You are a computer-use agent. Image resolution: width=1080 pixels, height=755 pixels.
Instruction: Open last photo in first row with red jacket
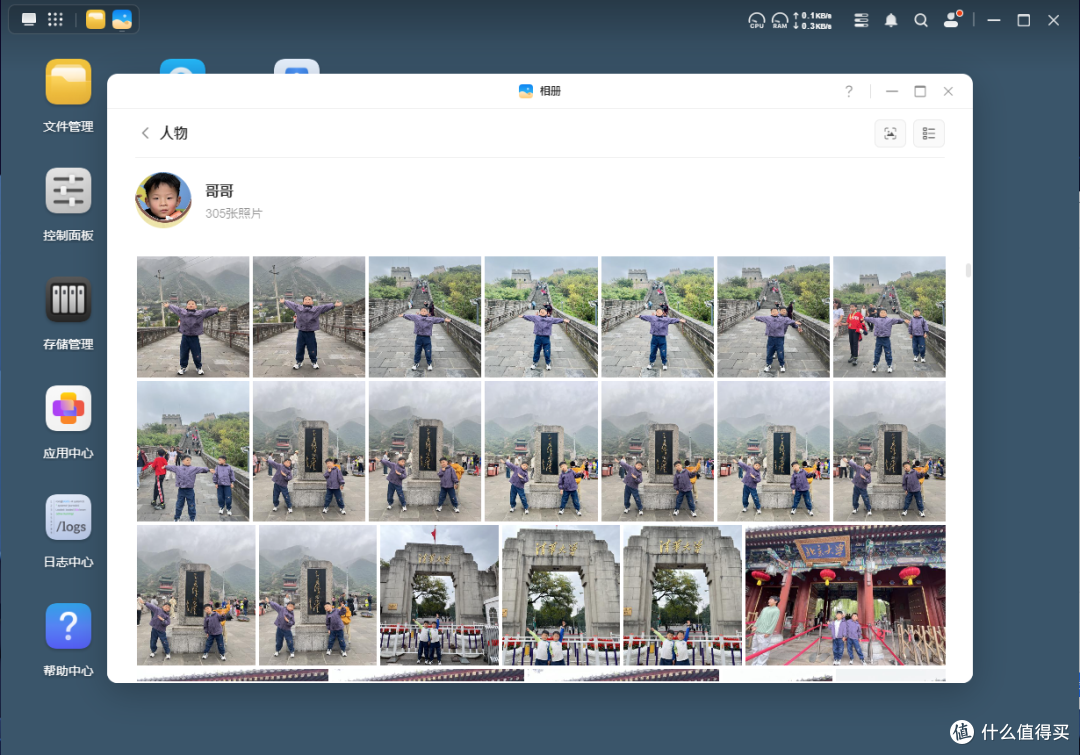pos(889,317)
